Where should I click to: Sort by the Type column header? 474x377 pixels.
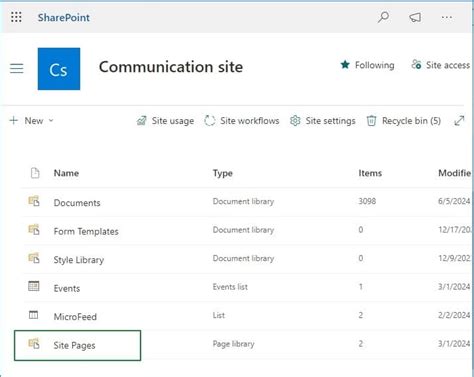[x=223, y=173]
